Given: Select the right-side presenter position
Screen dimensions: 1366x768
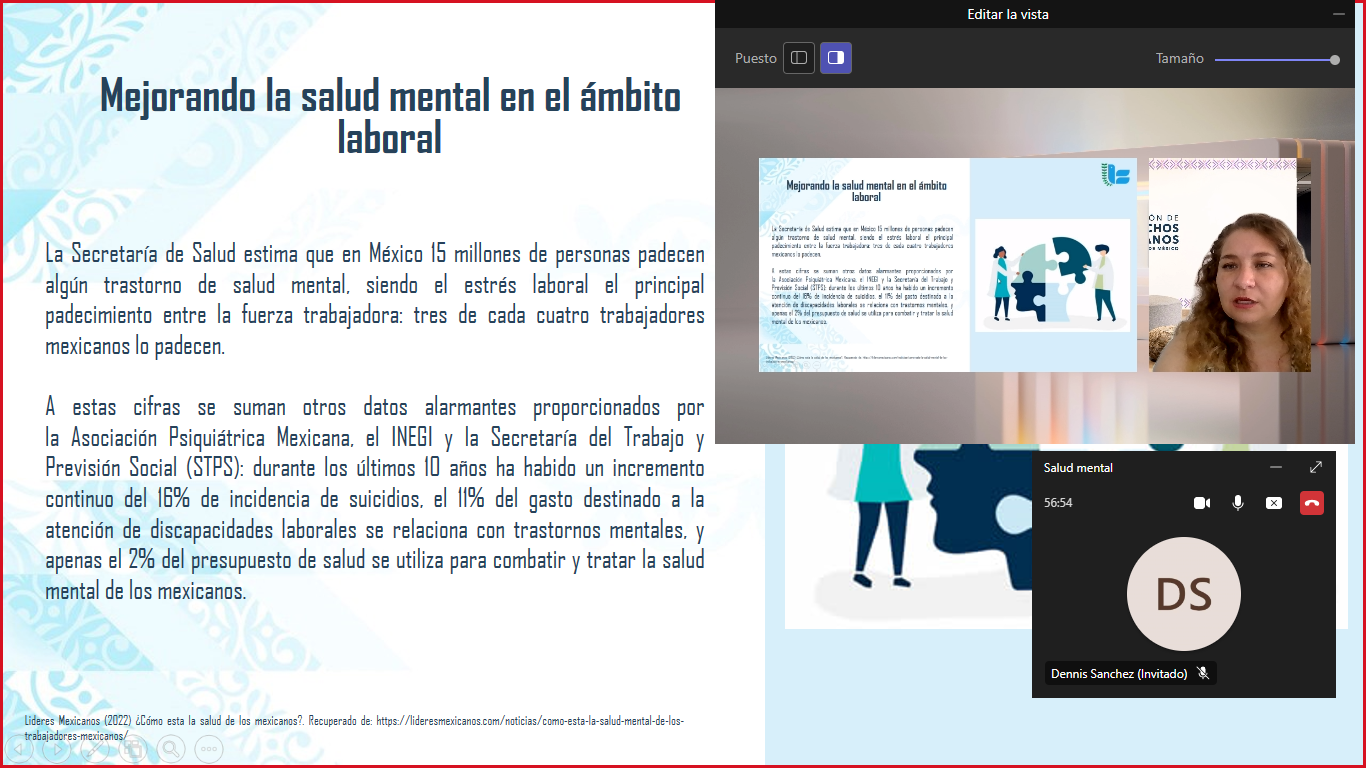Looking at the screenshot, I should click(x=836, y=58).
